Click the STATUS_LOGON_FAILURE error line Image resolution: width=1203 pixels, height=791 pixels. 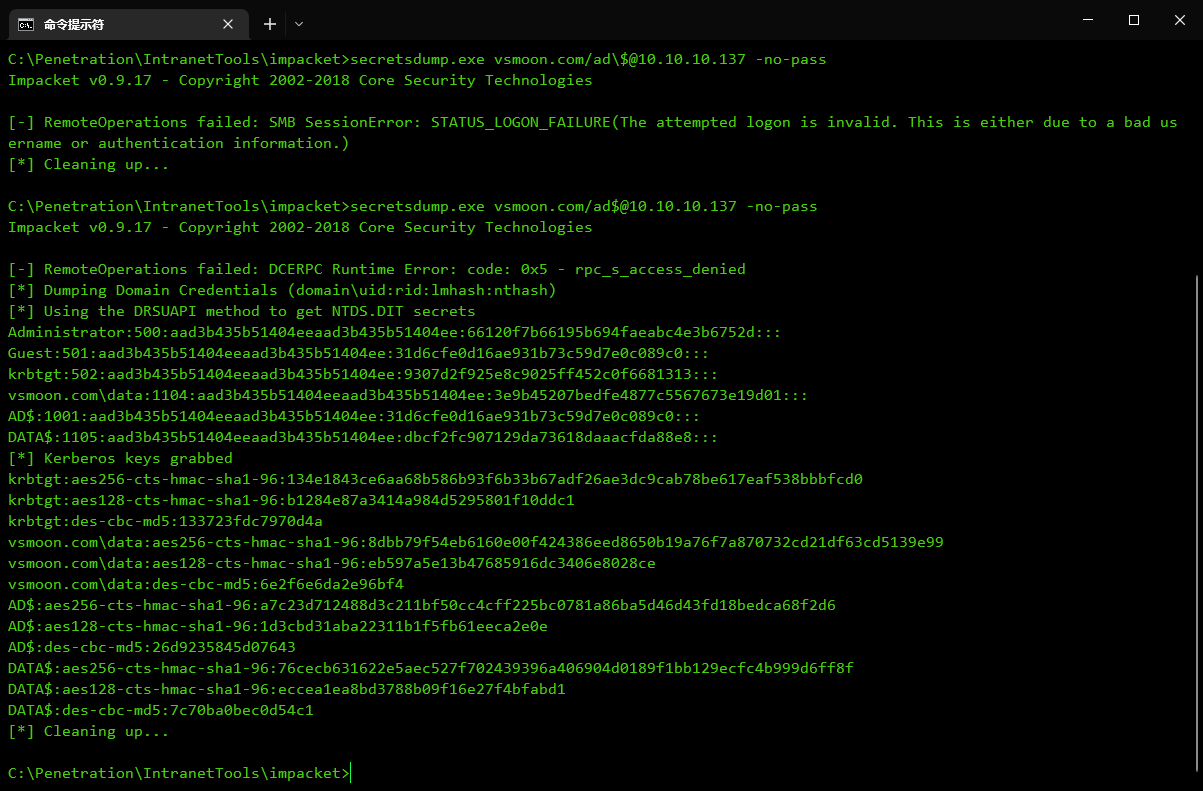(x=592, y=132)
